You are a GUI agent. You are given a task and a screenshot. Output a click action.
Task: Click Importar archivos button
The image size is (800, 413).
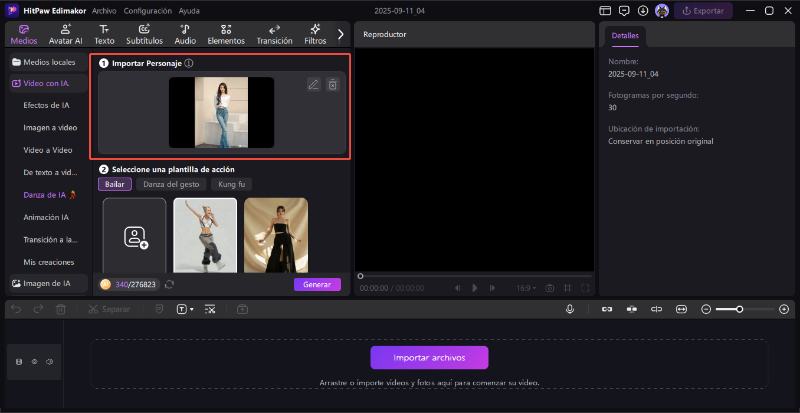(429, 358)
